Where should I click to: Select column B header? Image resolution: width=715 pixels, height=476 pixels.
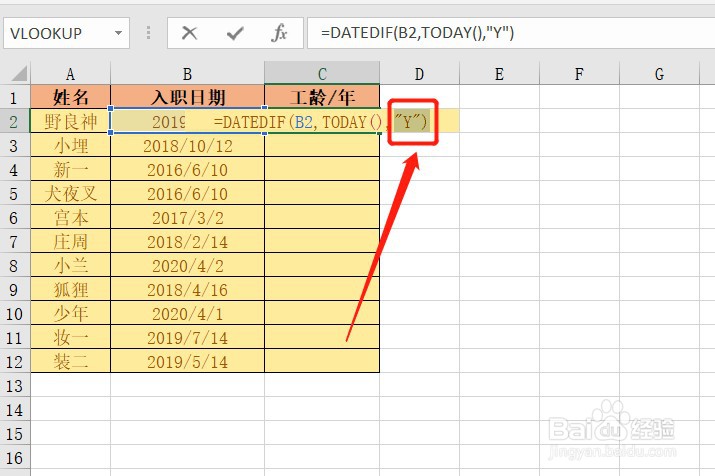pyautogui.click(x=187, y=73)
